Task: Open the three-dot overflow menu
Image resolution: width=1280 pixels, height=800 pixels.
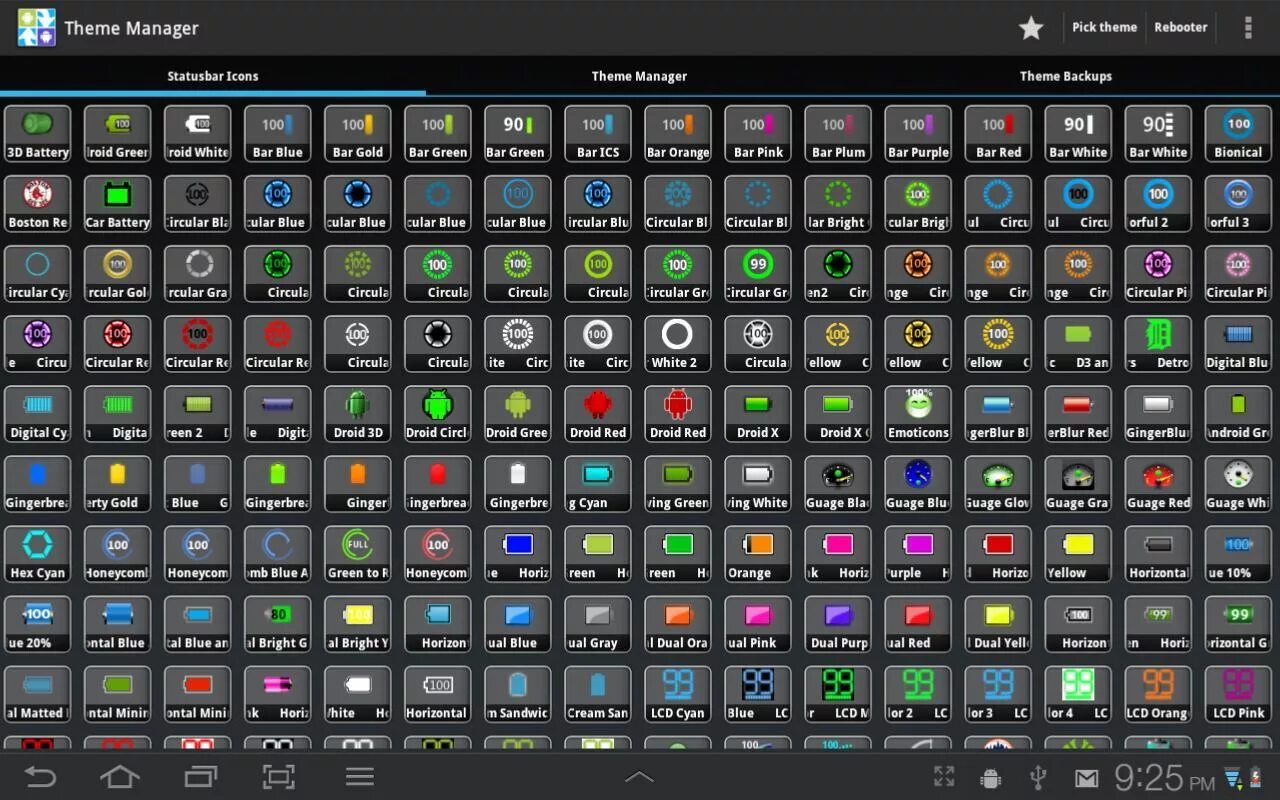Action: 1248,28
